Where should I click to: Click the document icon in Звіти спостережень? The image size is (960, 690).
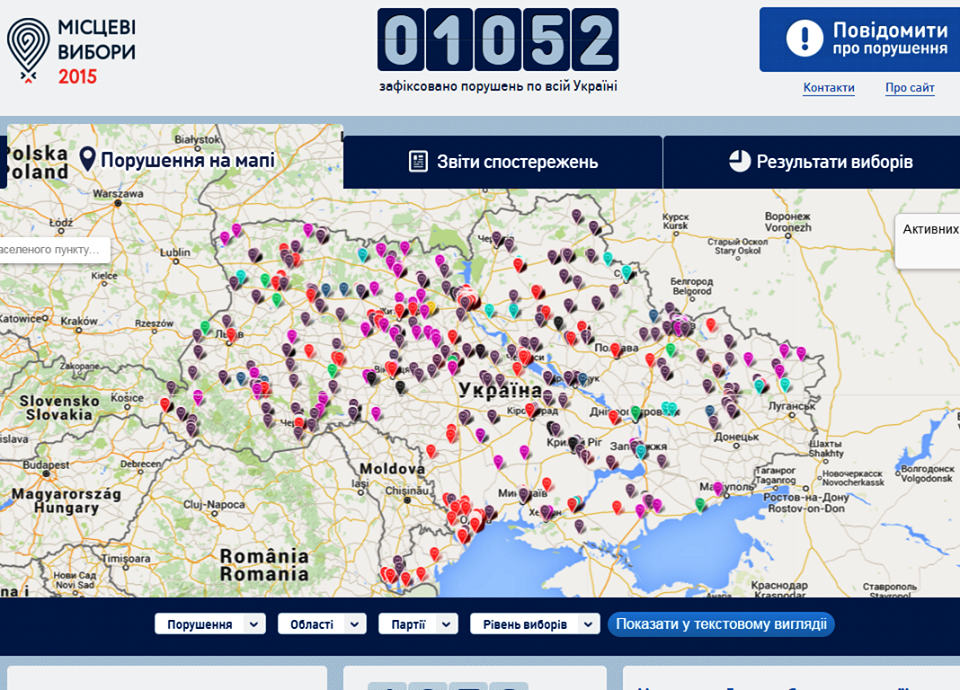pos(418,162)
